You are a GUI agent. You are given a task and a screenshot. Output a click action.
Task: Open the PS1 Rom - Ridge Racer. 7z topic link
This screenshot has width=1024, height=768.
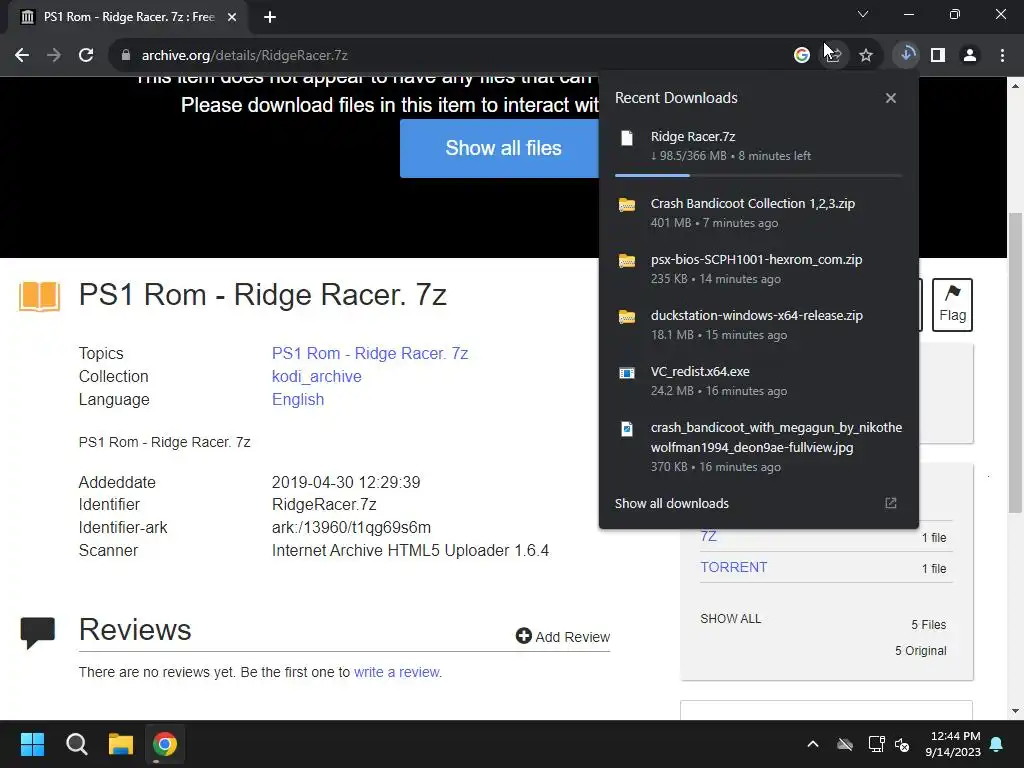[x=370, y=353]
